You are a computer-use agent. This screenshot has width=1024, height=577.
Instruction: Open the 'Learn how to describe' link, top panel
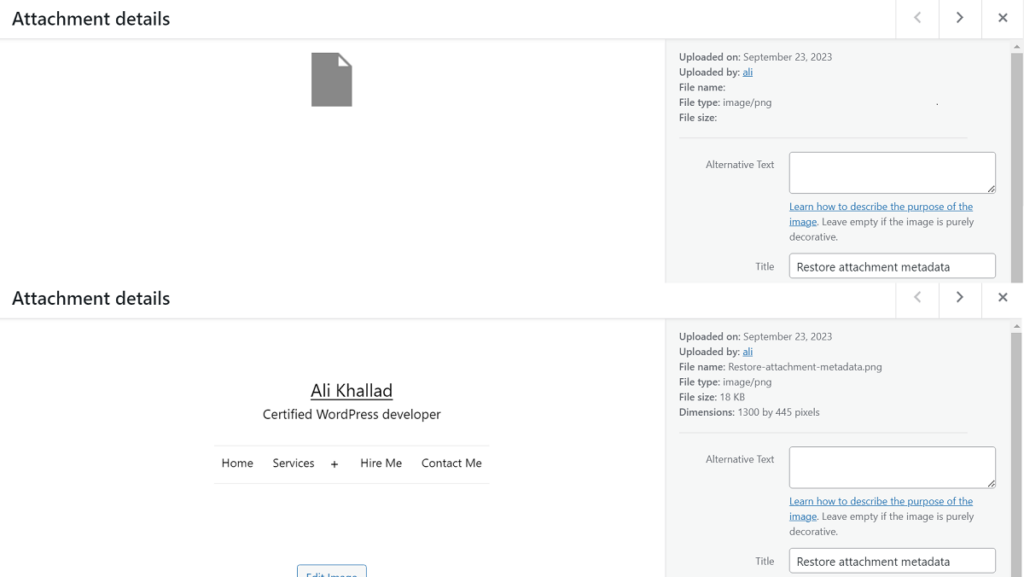click(880, 206)
